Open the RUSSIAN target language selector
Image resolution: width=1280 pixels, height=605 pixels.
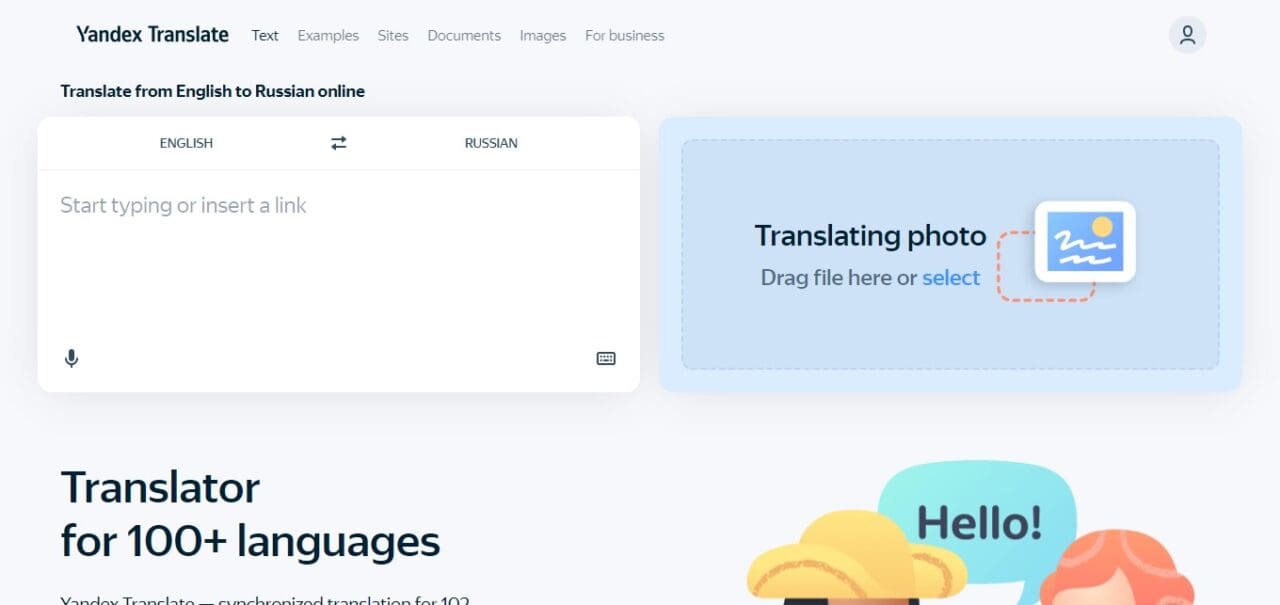(491, 143)
